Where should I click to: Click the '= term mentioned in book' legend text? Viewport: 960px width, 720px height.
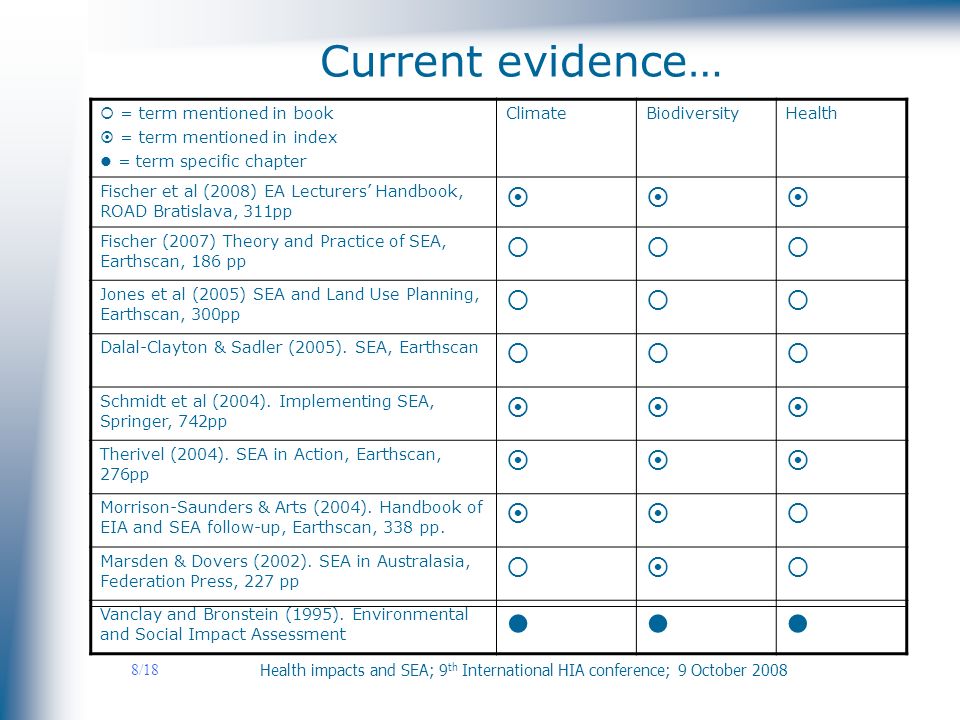coord(227,113)
